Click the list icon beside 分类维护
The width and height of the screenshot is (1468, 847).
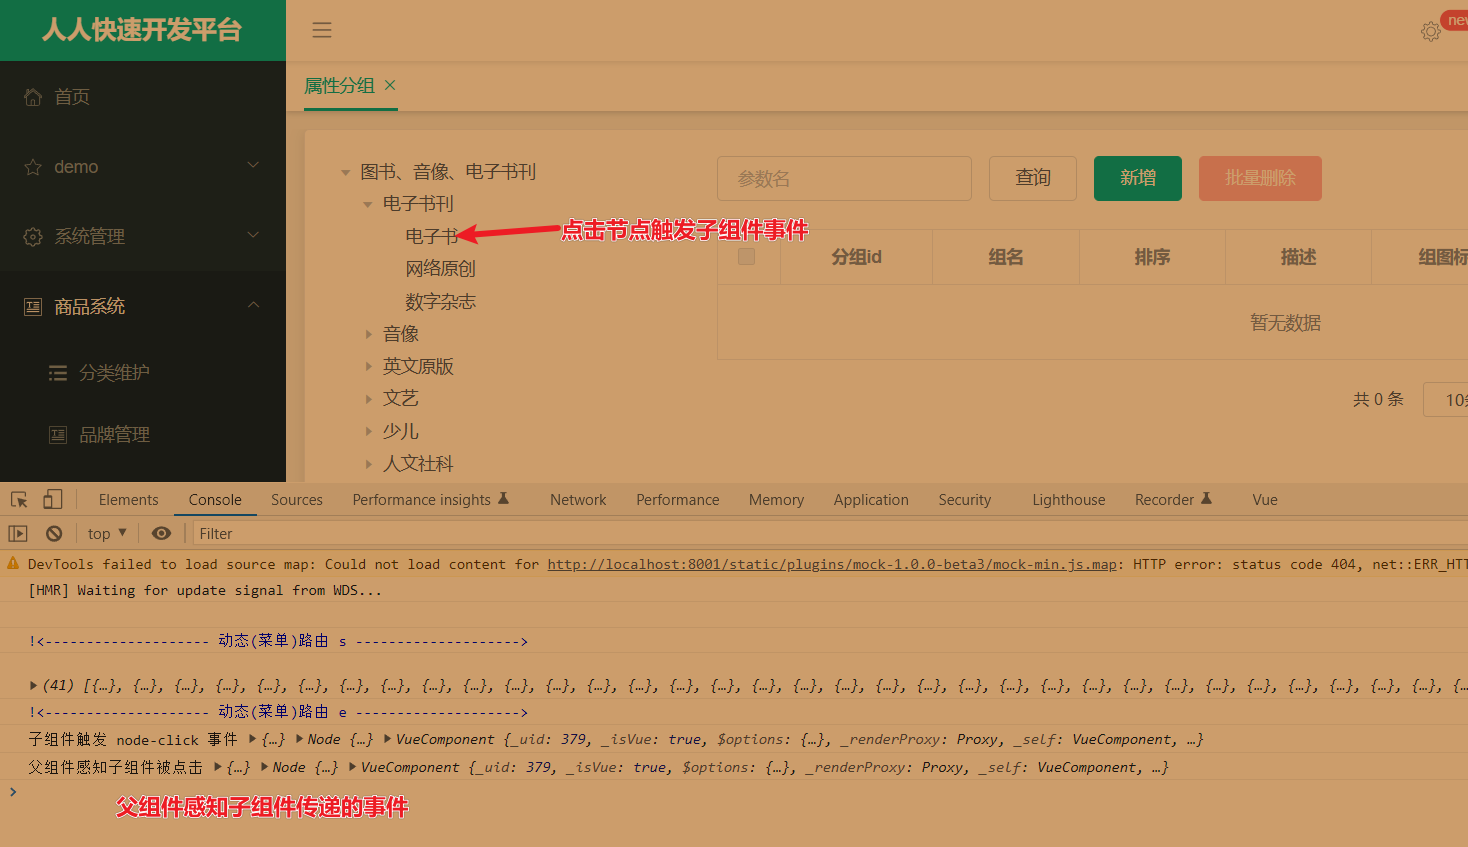[58, 373]
